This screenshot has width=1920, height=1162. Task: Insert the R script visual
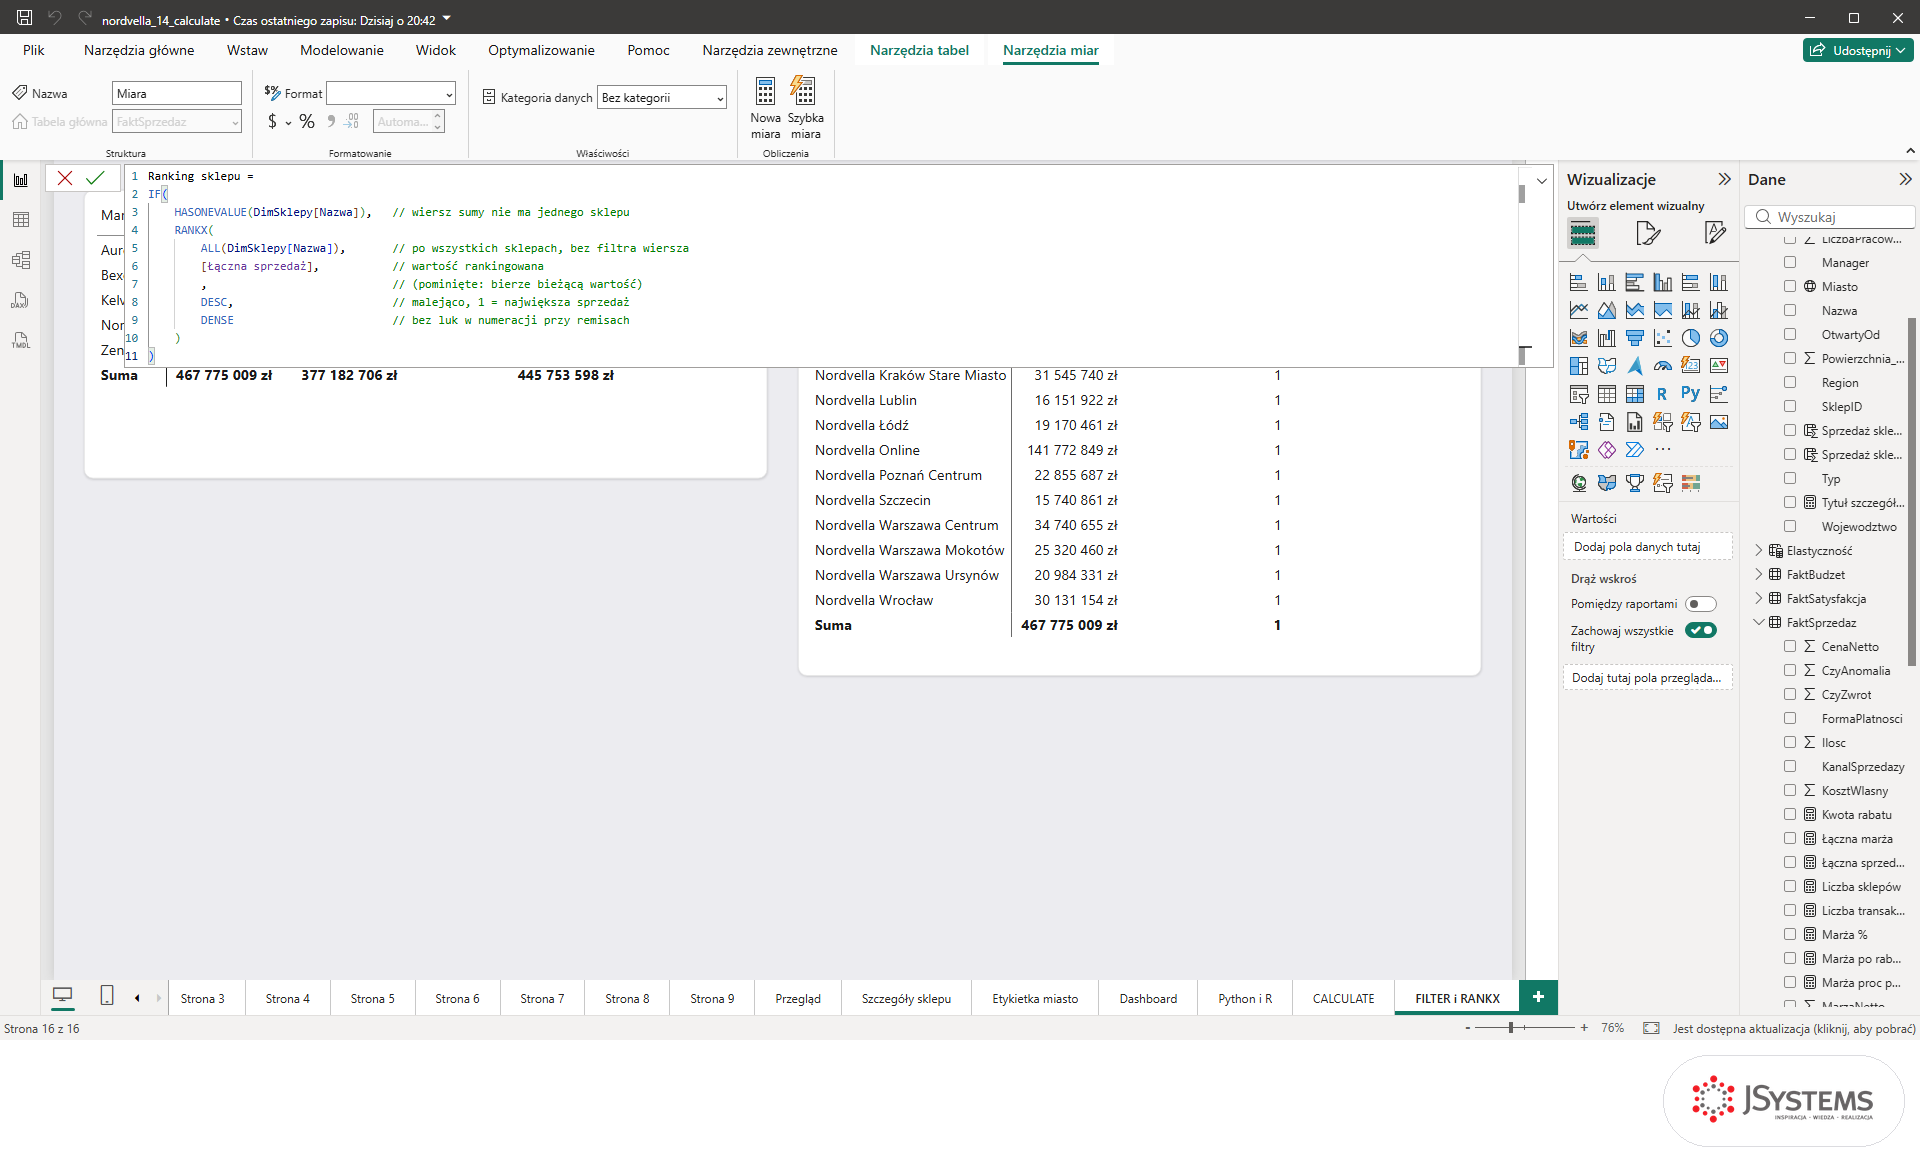[x=1662, y=394]
